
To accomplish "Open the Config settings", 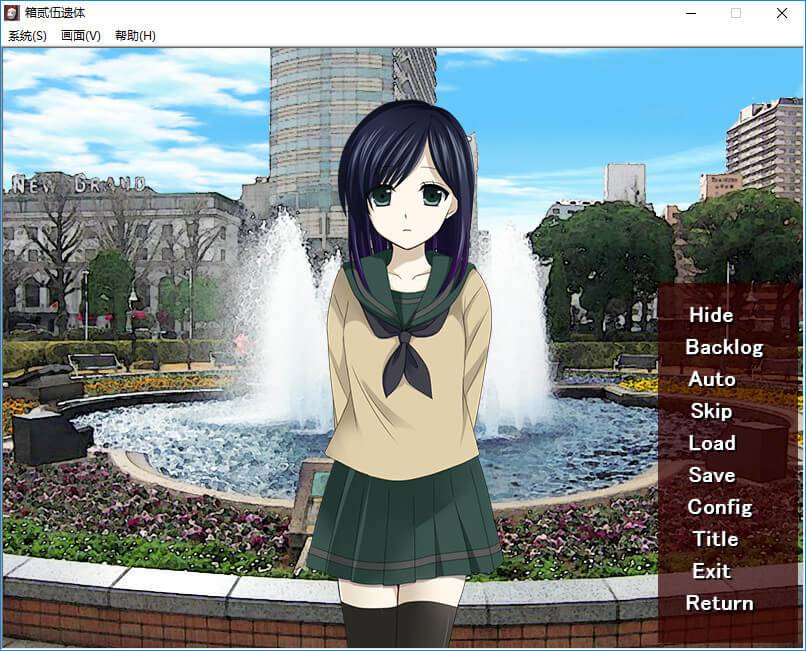I will [x=719, y=507].
